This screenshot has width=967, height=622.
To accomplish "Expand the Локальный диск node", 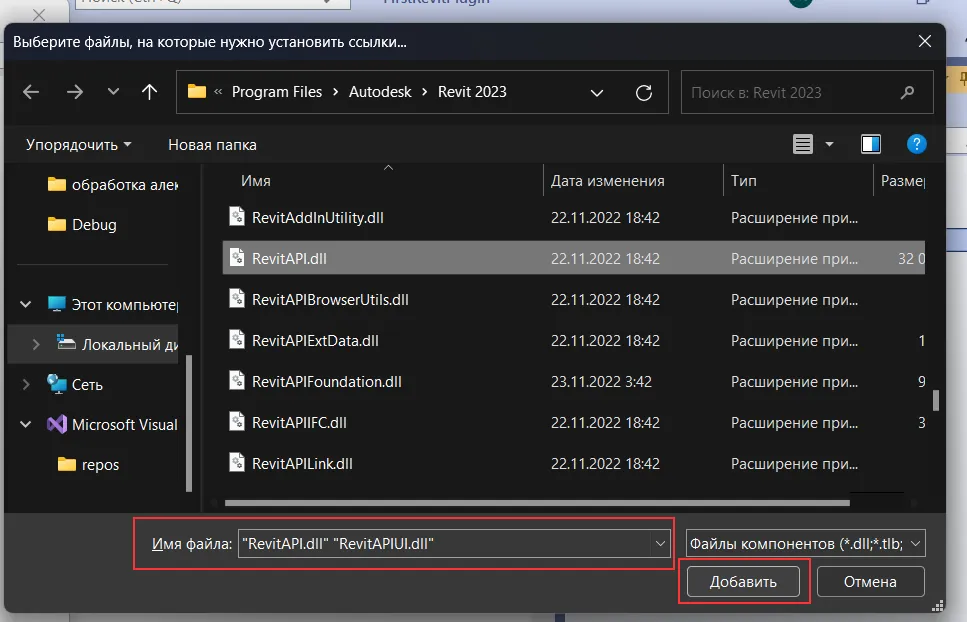I will click(36, 344).
